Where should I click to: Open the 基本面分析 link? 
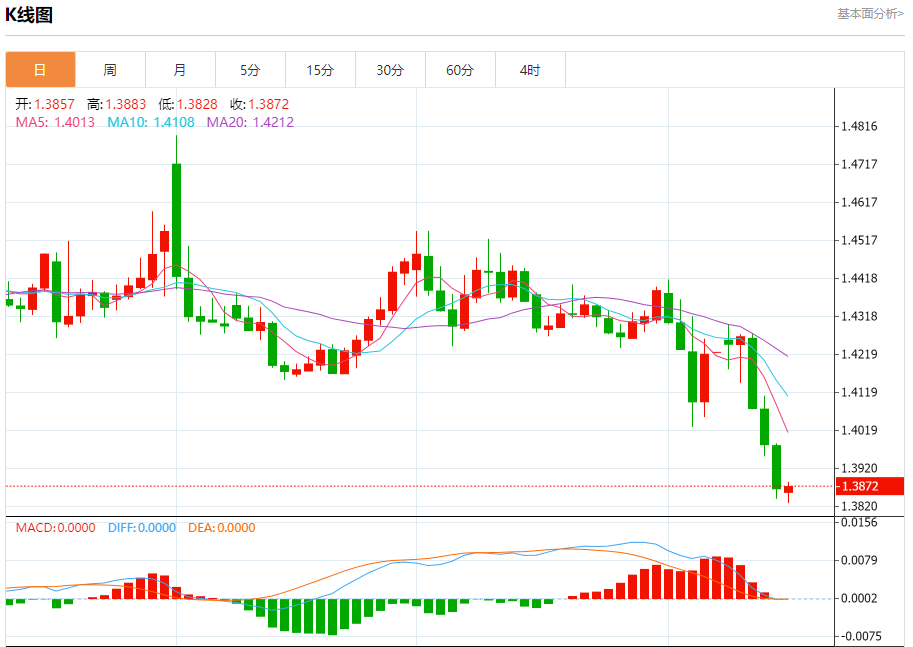870,13
